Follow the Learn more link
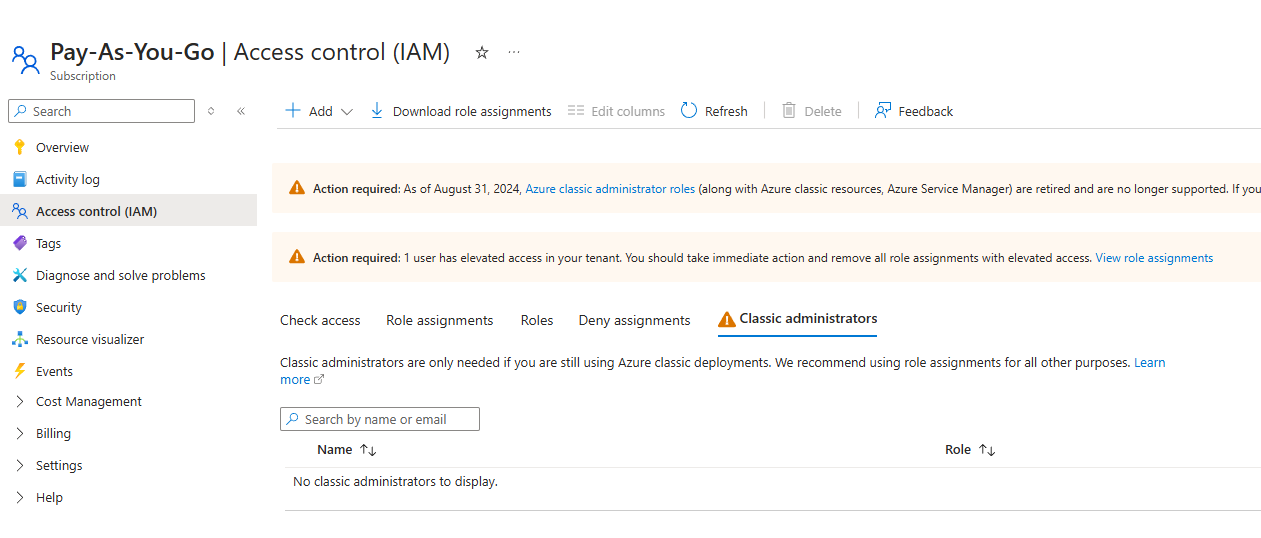This screenshot has height=538, width=1261. coord(1150,363)
